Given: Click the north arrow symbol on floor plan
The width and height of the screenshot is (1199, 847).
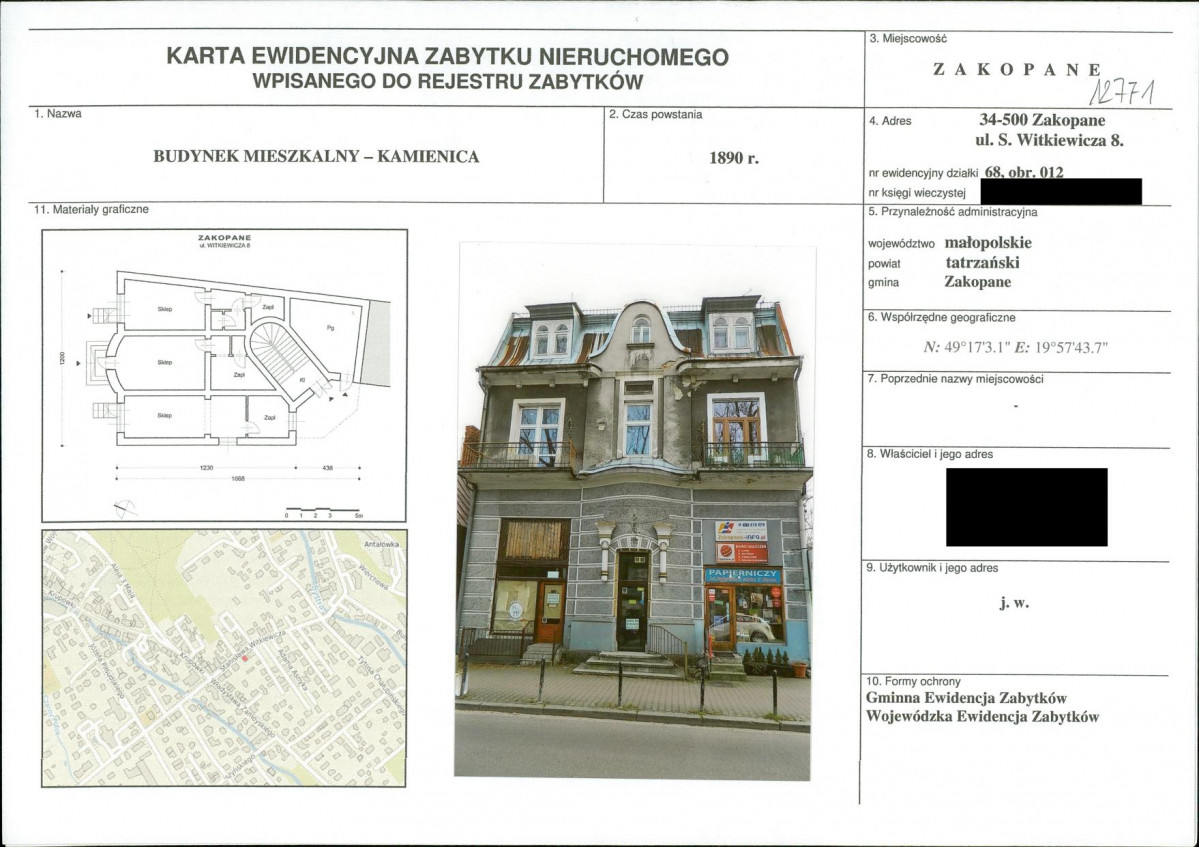Looking at the screenshot, I should click(124, 508).
